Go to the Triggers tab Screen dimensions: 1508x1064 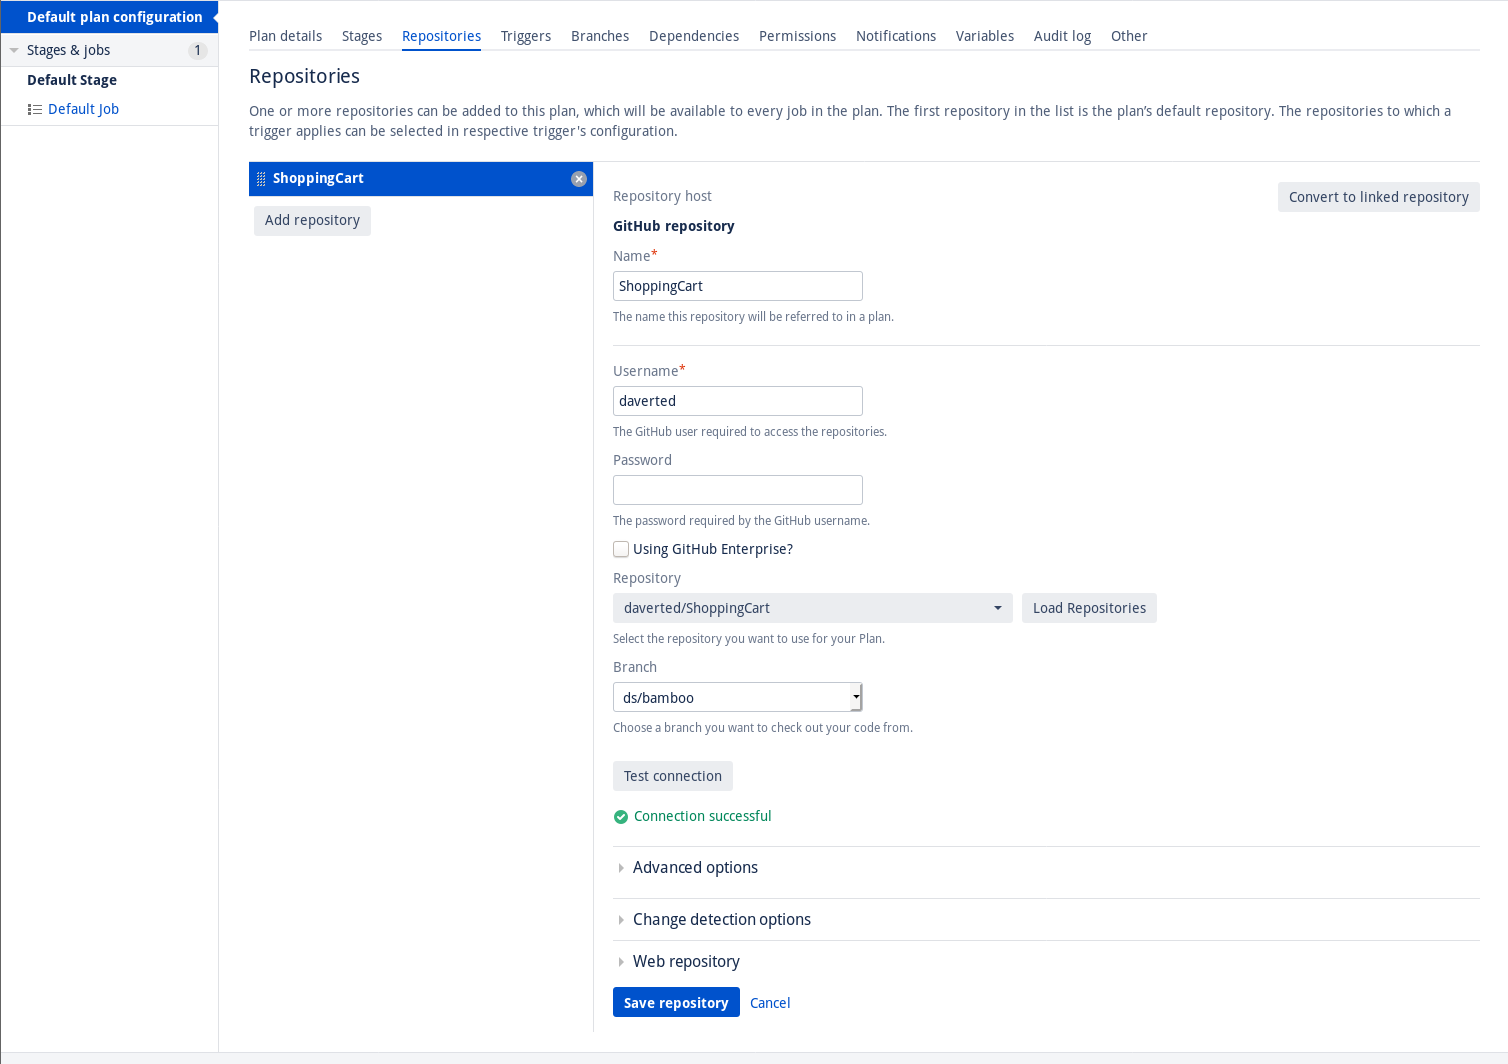coord(526,36)
